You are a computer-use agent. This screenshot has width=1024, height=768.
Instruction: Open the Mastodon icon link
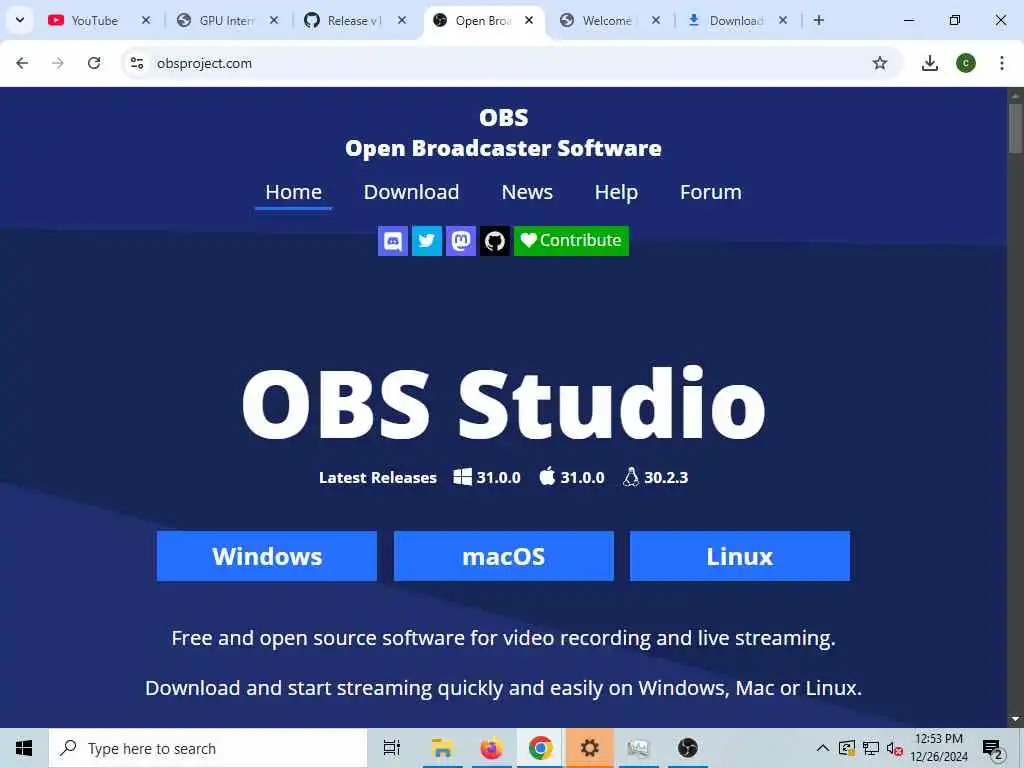[x=460, y=241]
